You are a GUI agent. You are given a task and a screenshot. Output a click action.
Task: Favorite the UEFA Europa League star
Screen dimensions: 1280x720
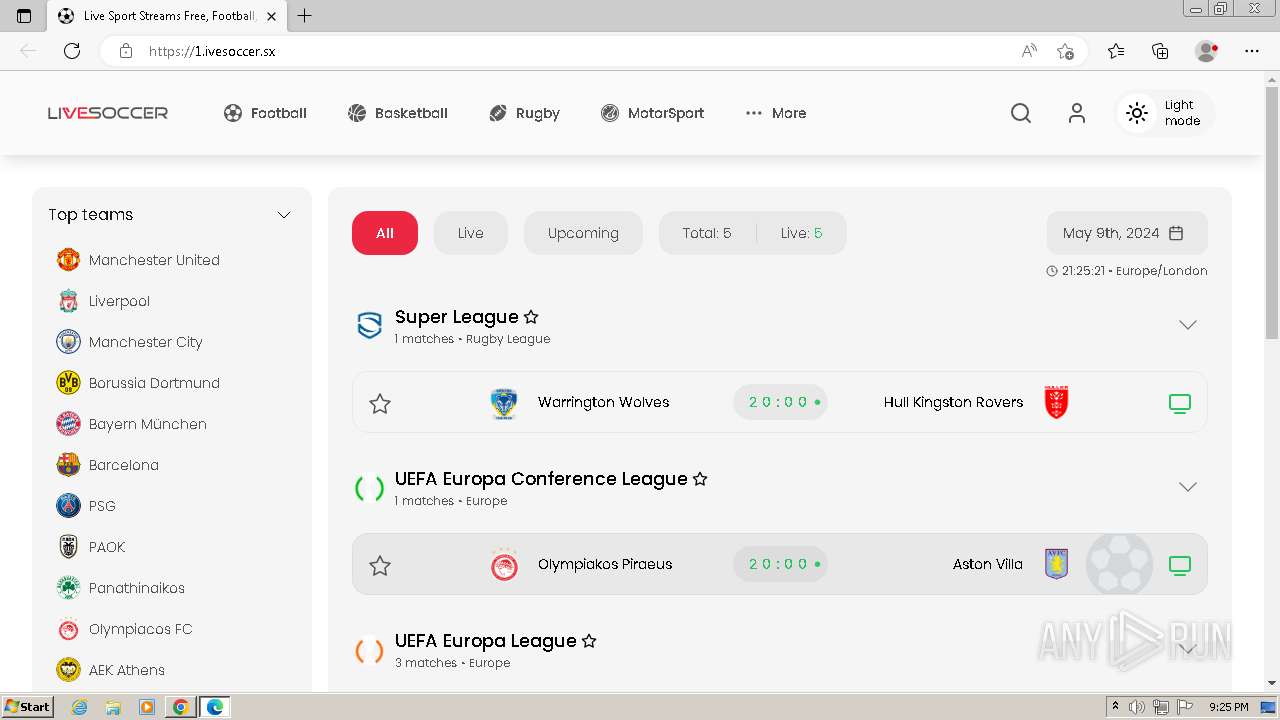point(589,641)
